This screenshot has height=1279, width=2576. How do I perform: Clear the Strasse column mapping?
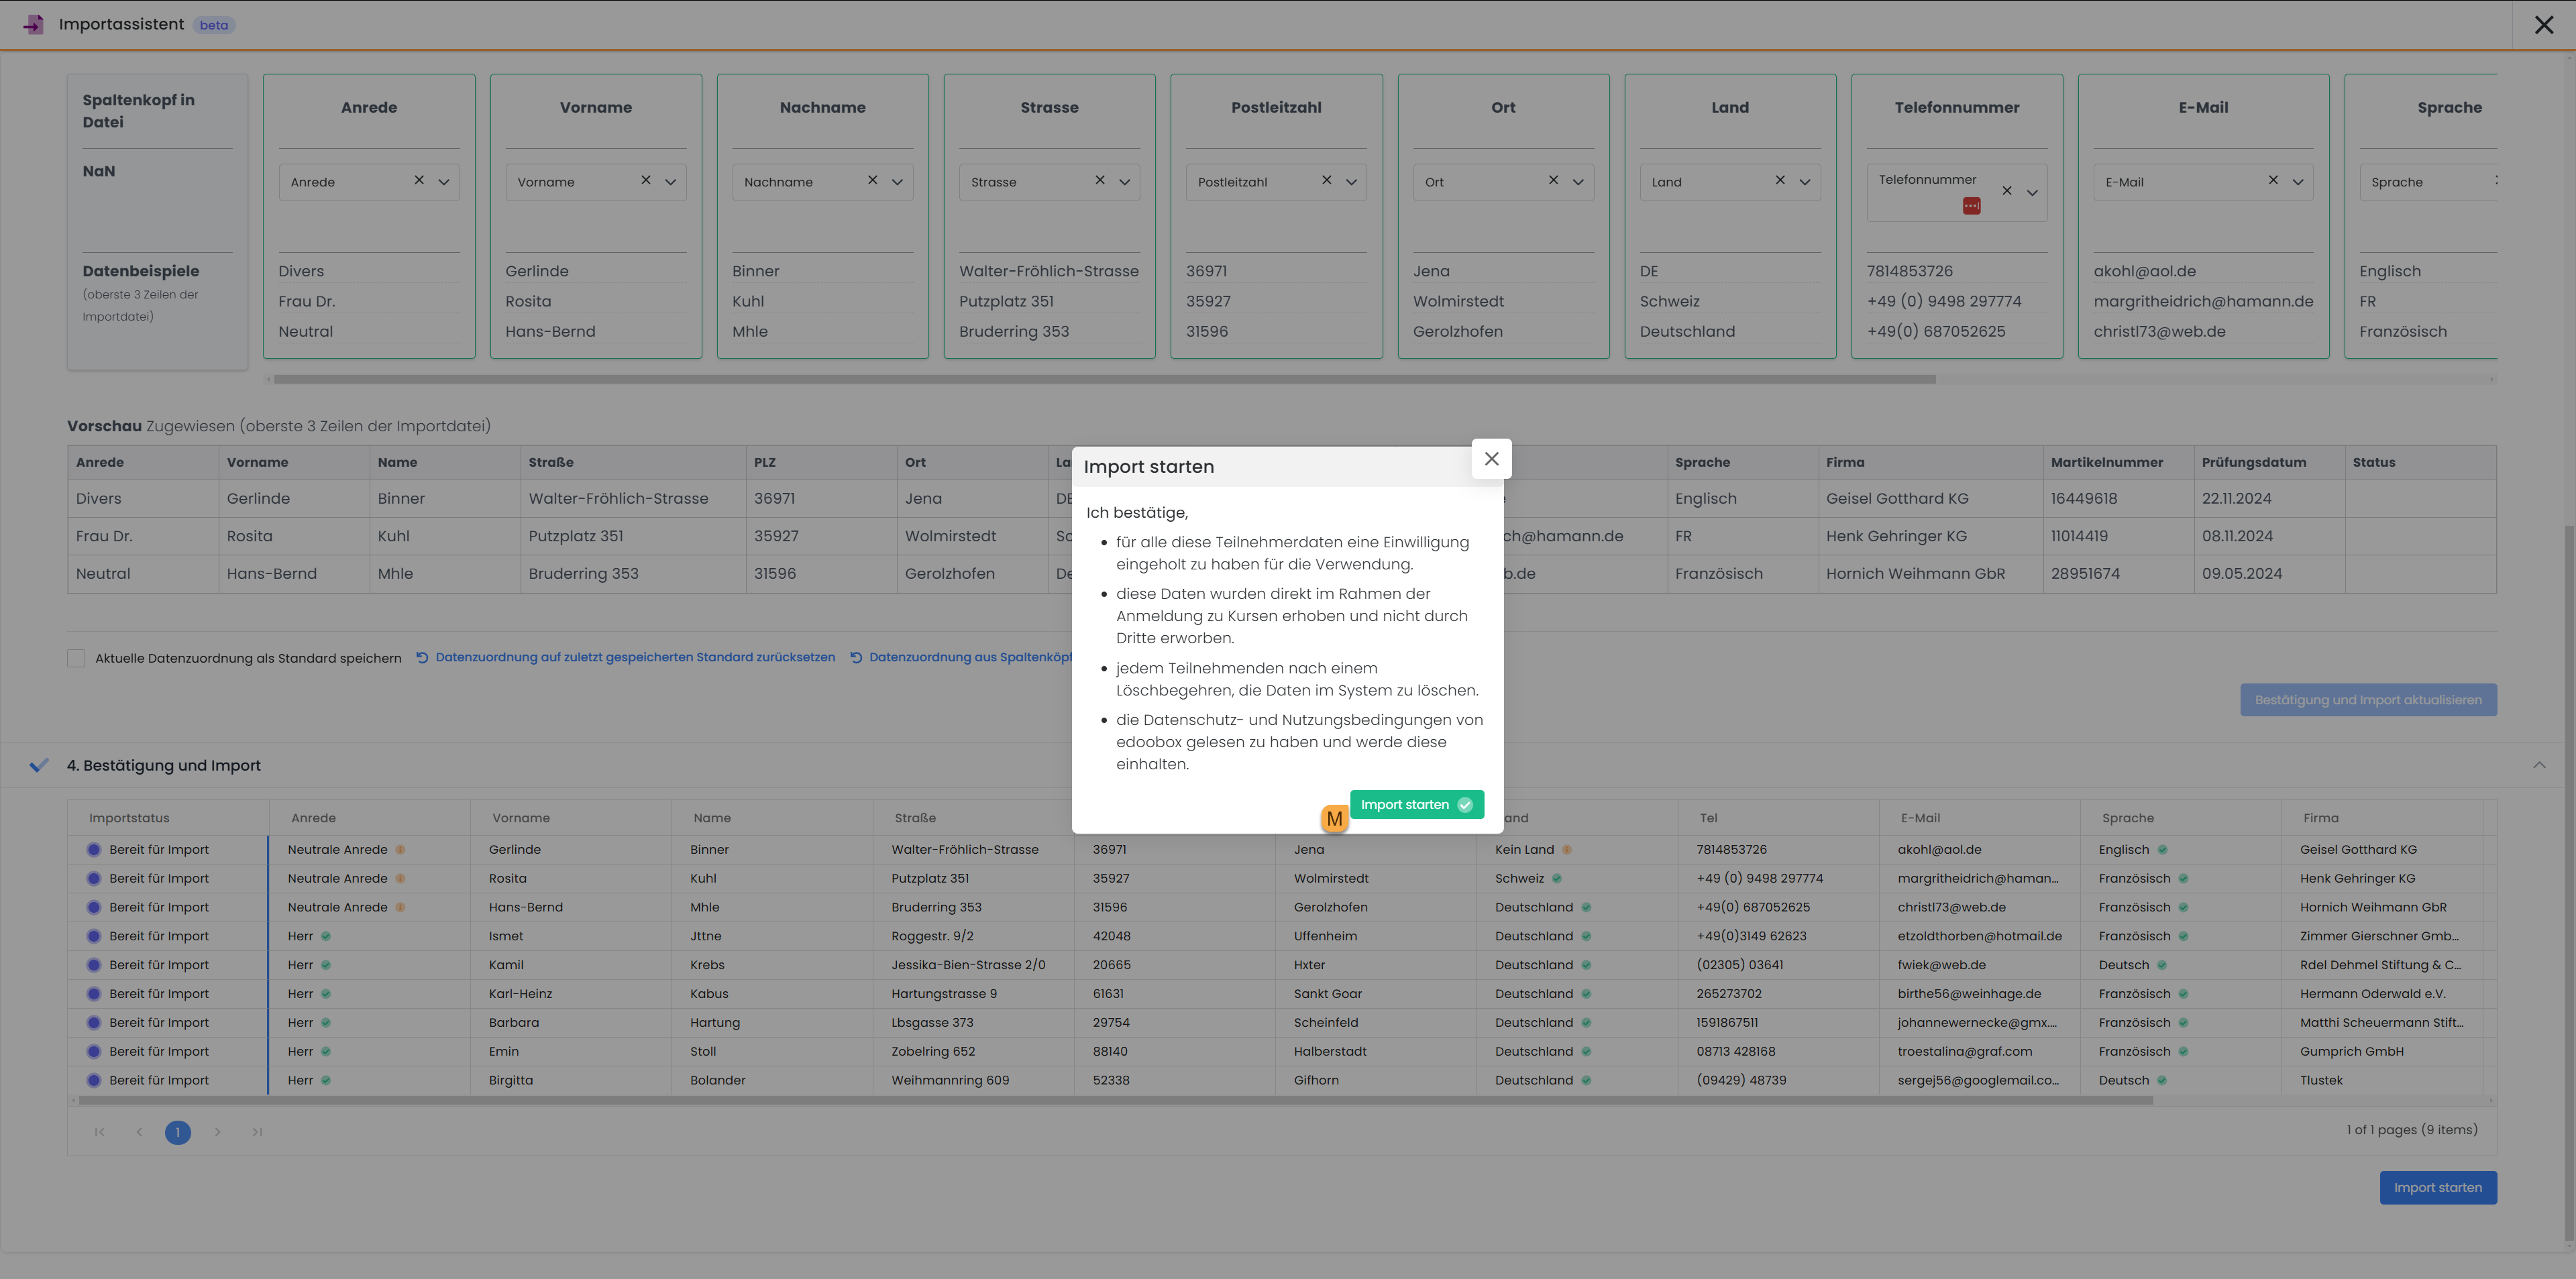1099,180
